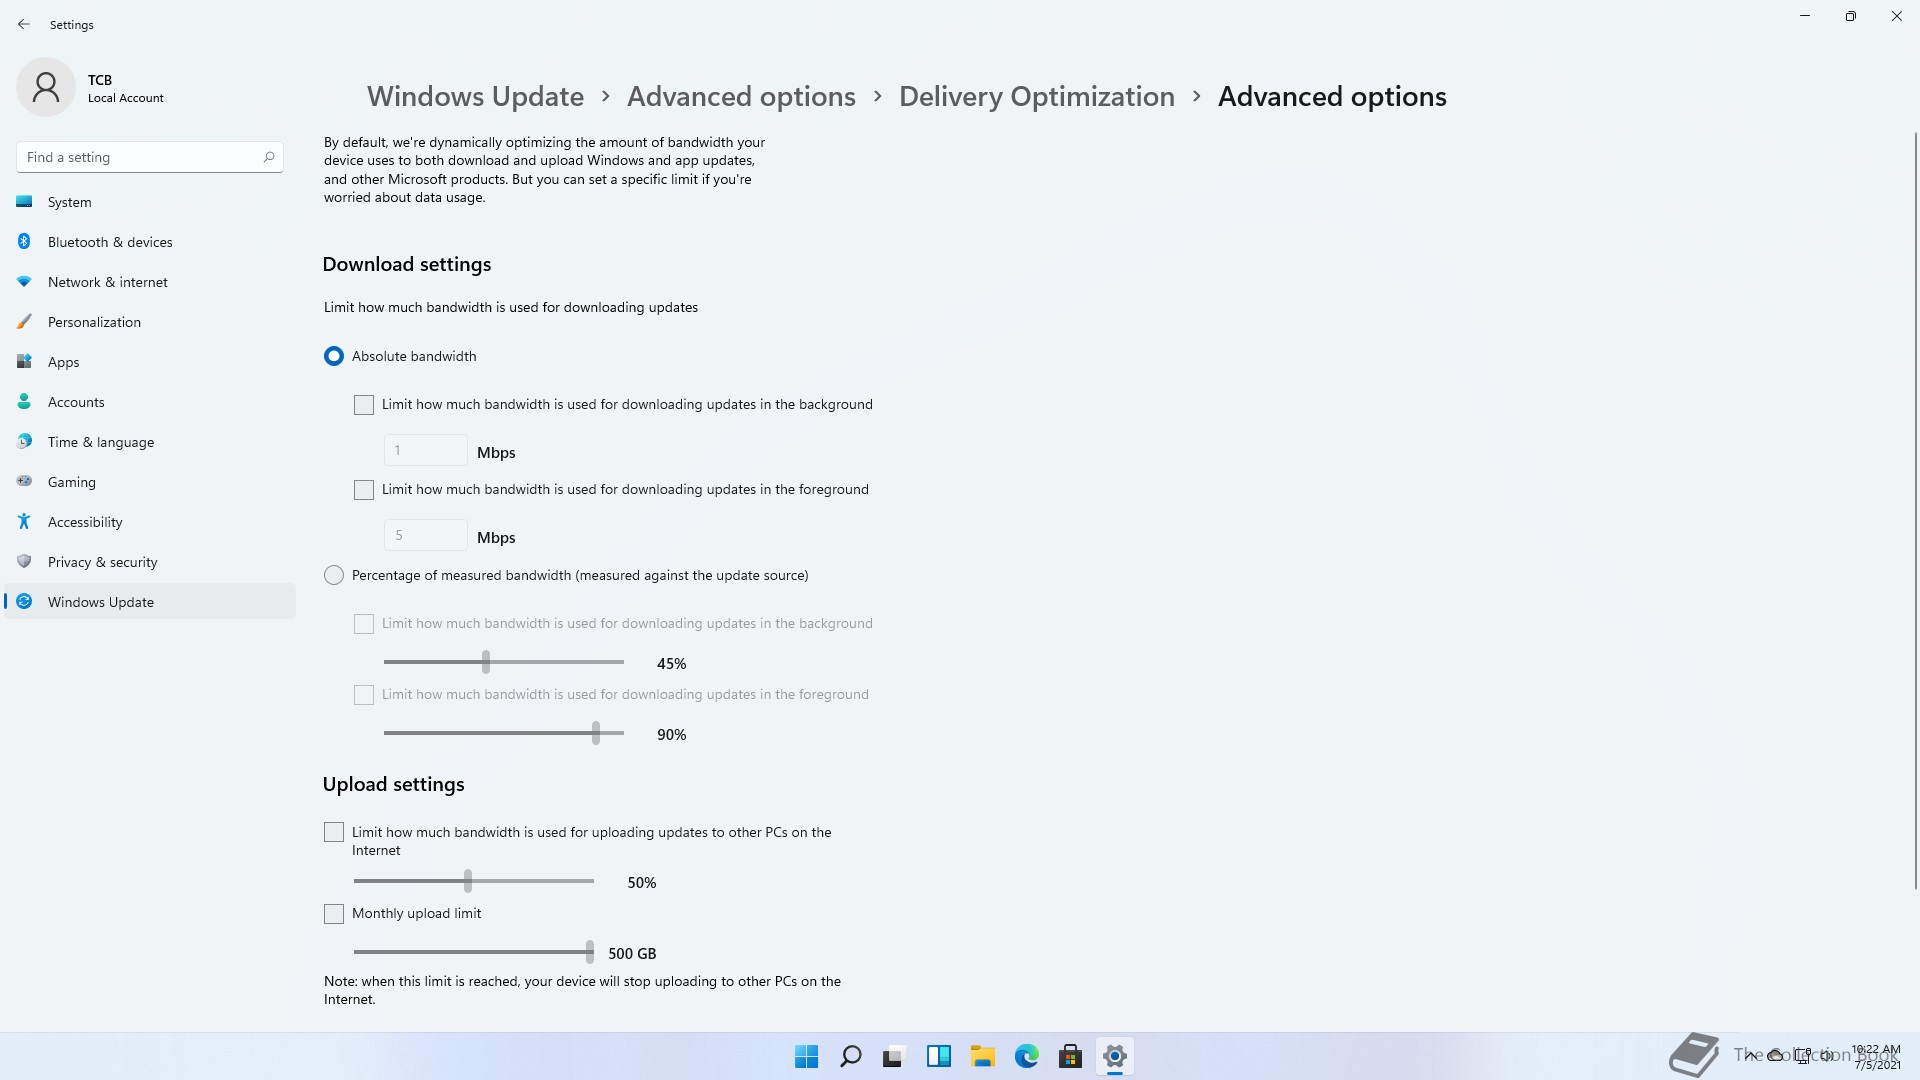Click the Time & language globe icon

pos(24,441)
